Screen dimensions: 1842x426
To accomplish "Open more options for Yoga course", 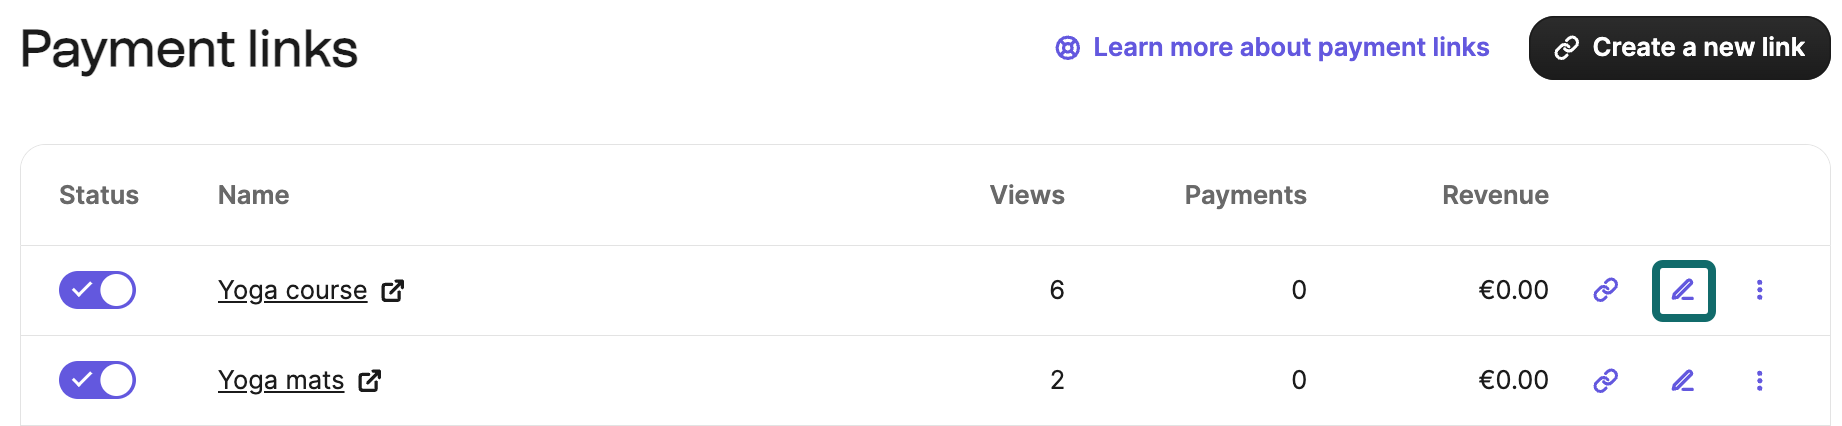I will (x=1759, y=290).
